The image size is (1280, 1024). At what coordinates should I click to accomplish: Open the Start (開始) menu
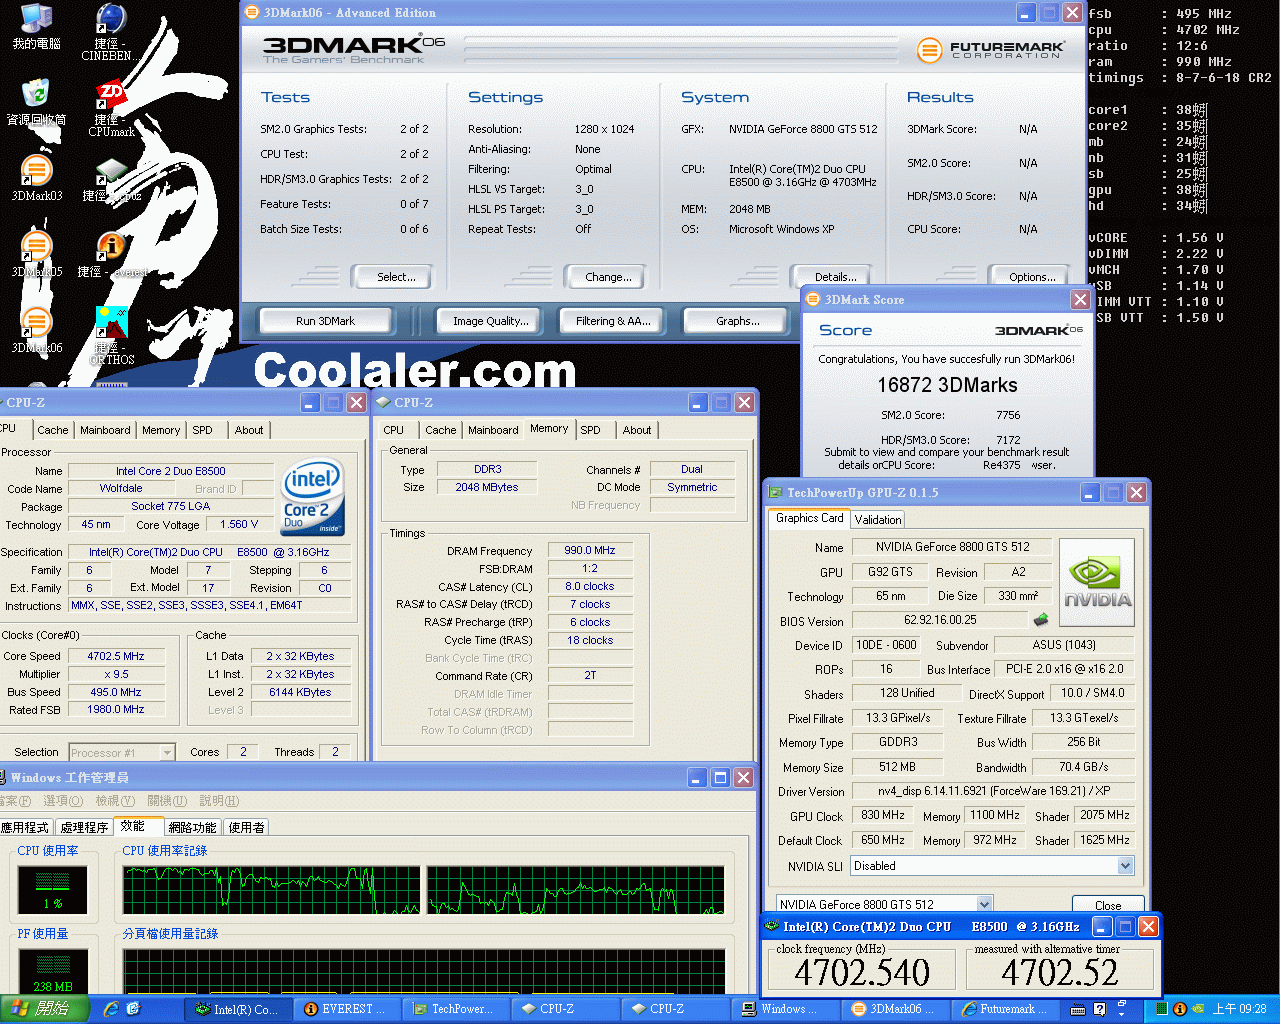(43, 1009)
